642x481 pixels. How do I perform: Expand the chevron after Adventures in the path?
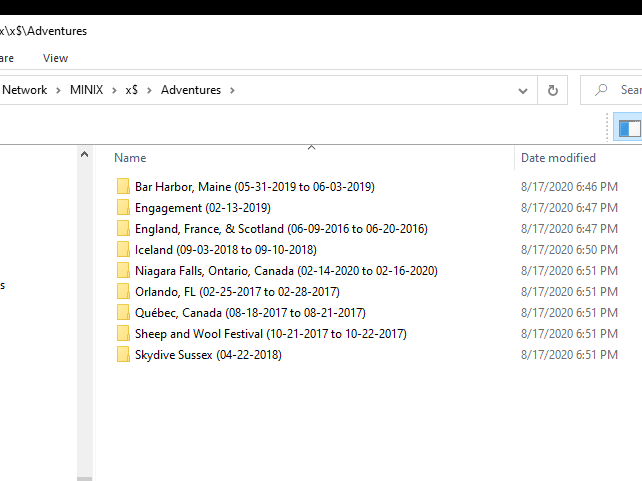(232, 90)
